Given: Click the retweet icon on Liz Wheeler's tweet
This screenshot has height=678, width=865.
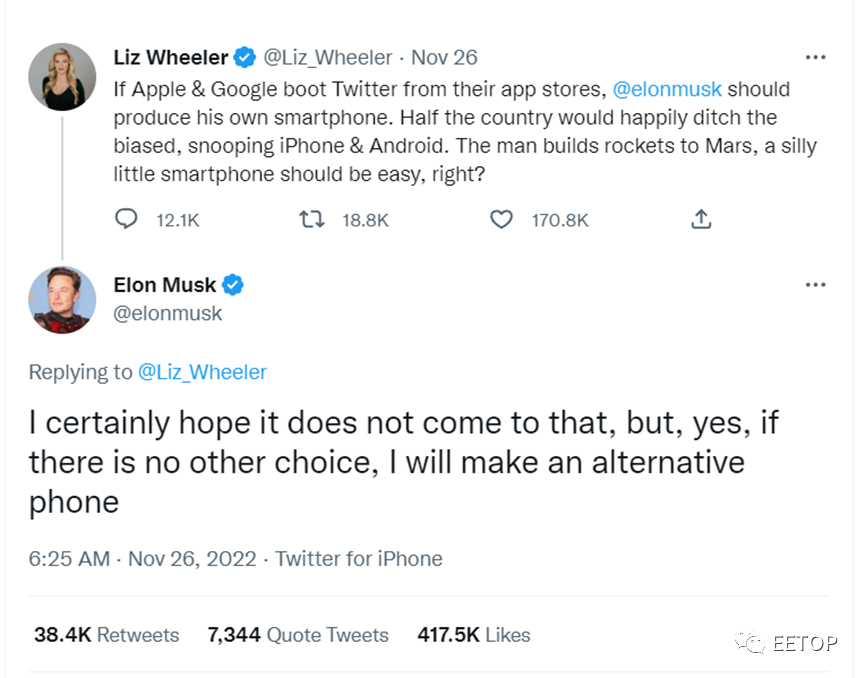Looking at the screenshot, I should [x=312, y=219].
